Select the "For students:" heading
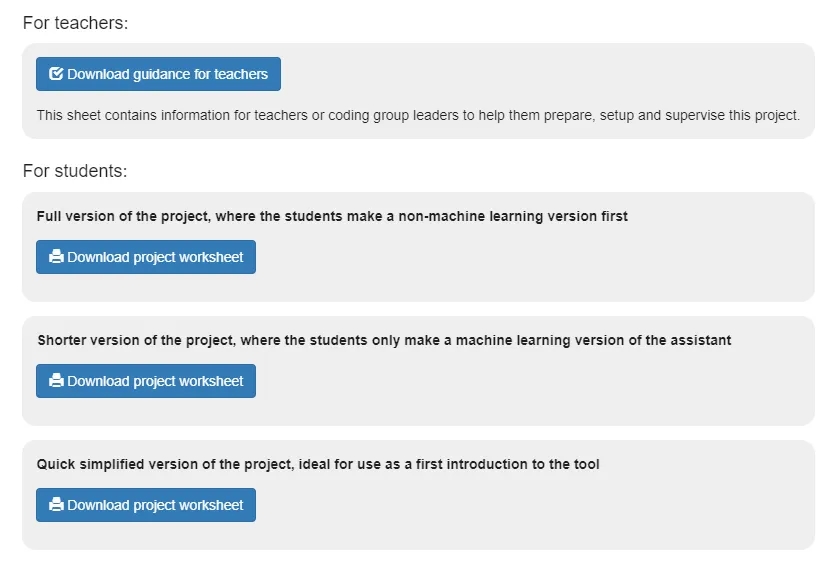Image resolution: width=831 pixels, height=572 pixels. (x=75, y=171)
